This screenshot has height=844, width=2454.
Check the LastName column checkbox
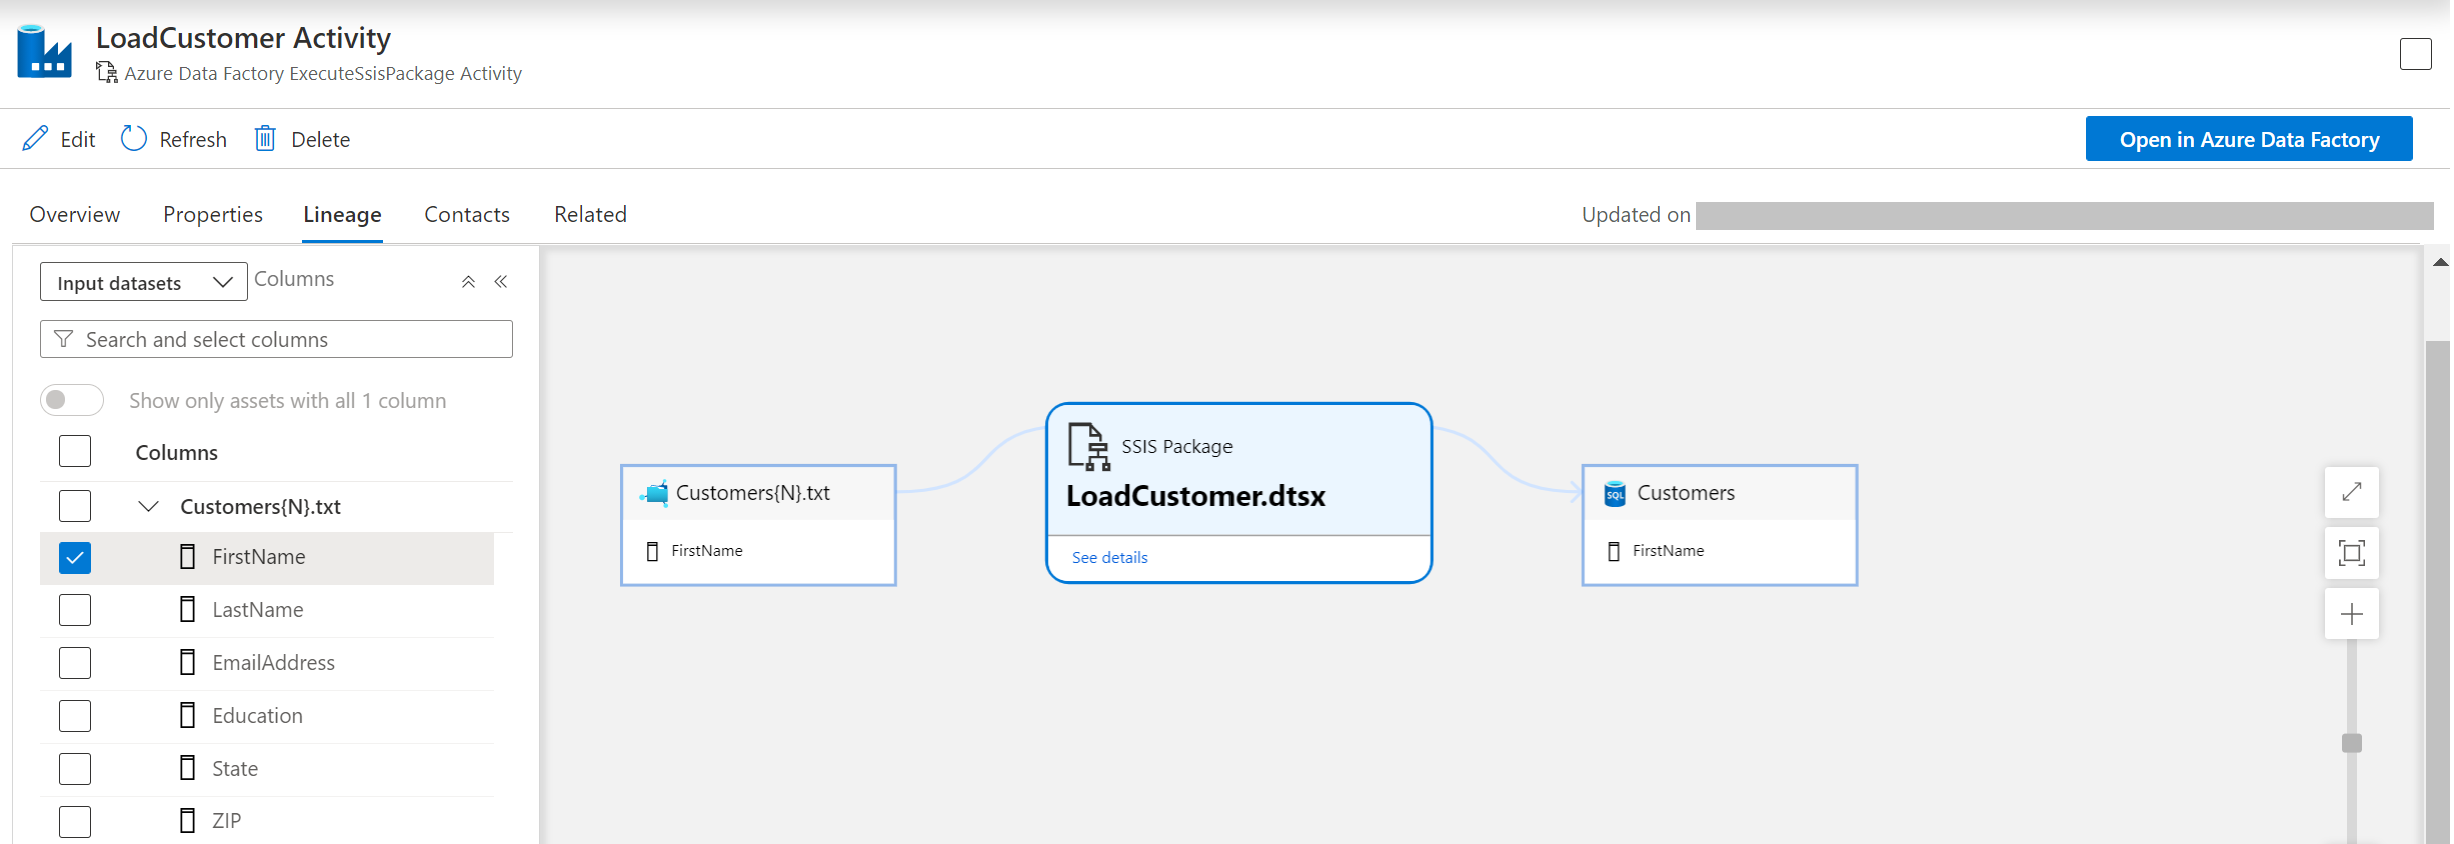click(x=75, y=610)
